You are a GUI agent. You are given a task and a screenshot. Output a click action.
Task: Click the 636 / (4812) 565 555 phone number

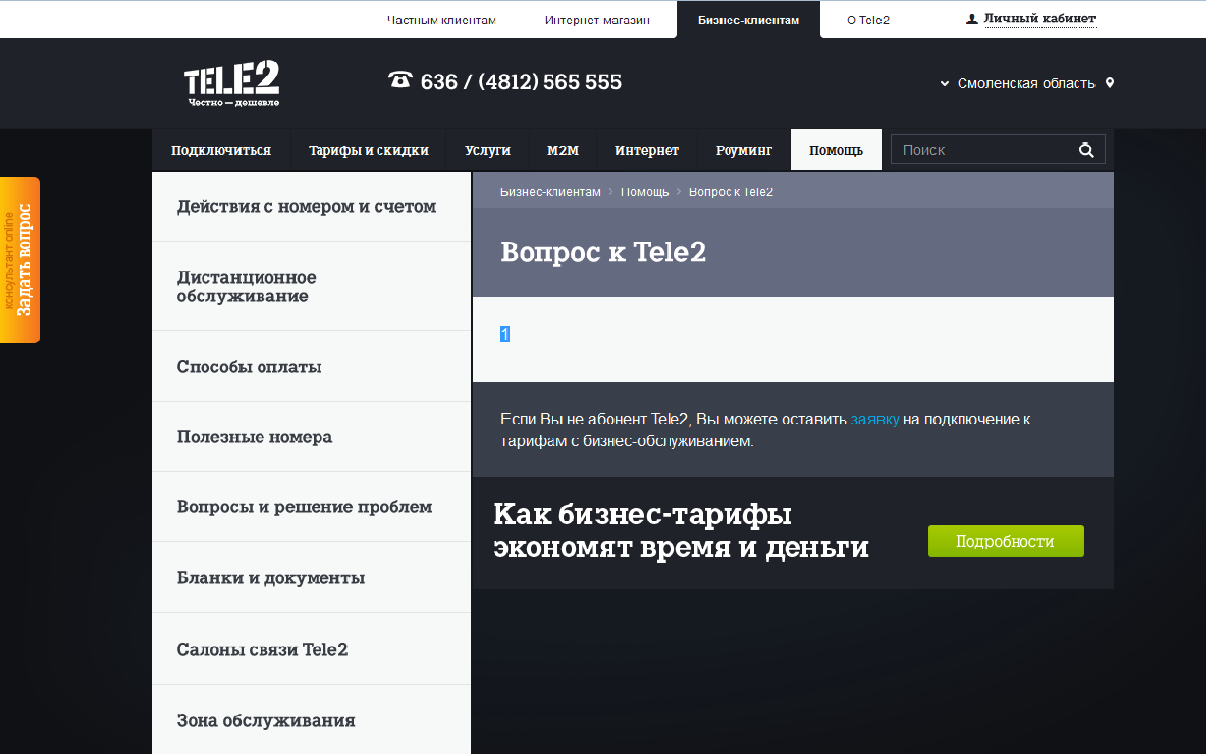pos(521,82)
